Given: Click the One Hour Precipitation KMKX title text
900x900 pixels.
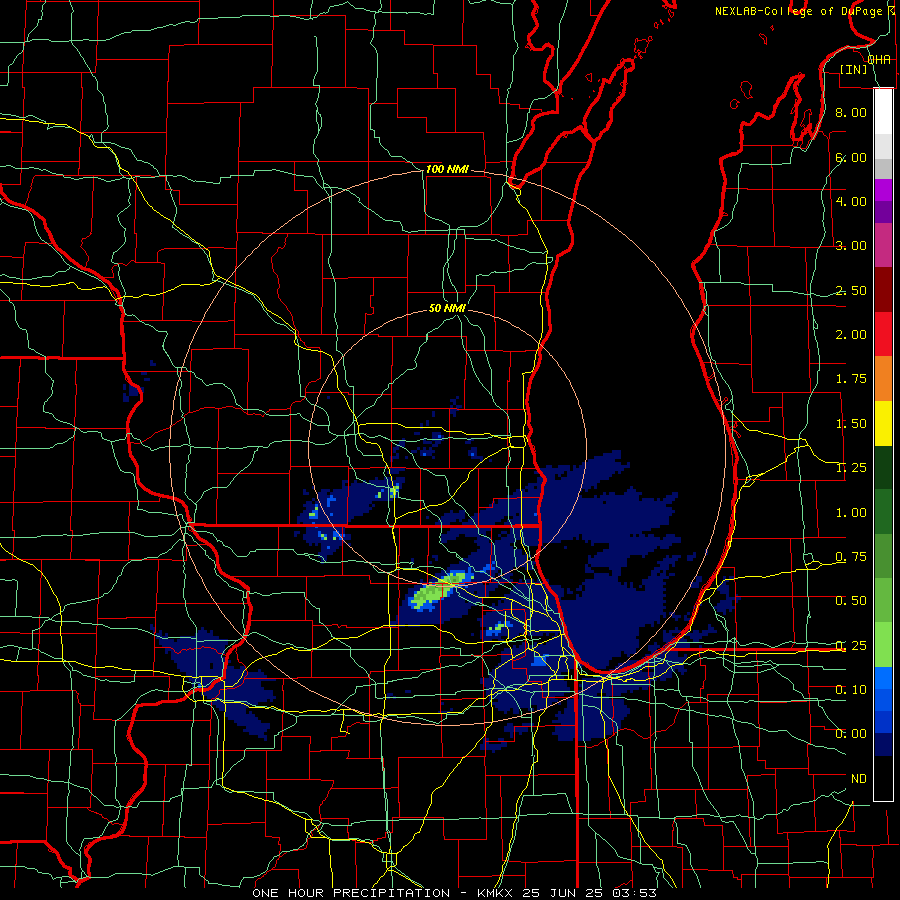Looking at the screenshot, I should coord(454,893).
